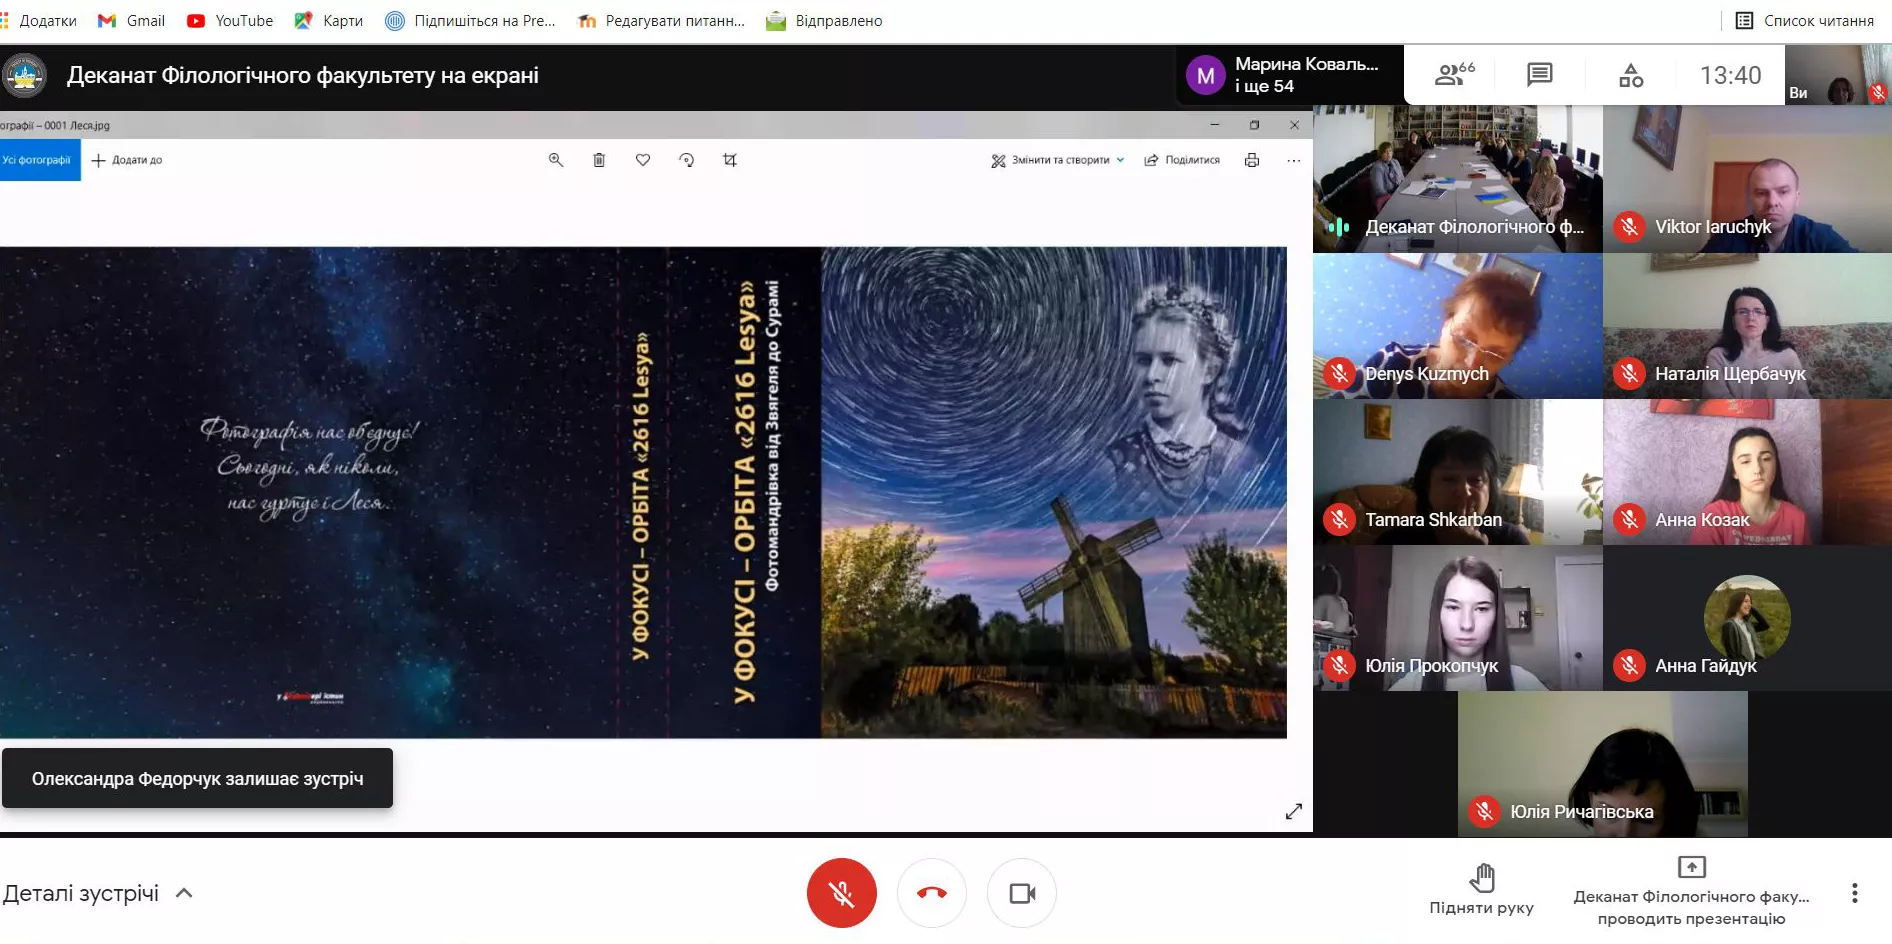The image size is (1892, 944).
Task: Open the Gmail bookmark
Action: 131,21
